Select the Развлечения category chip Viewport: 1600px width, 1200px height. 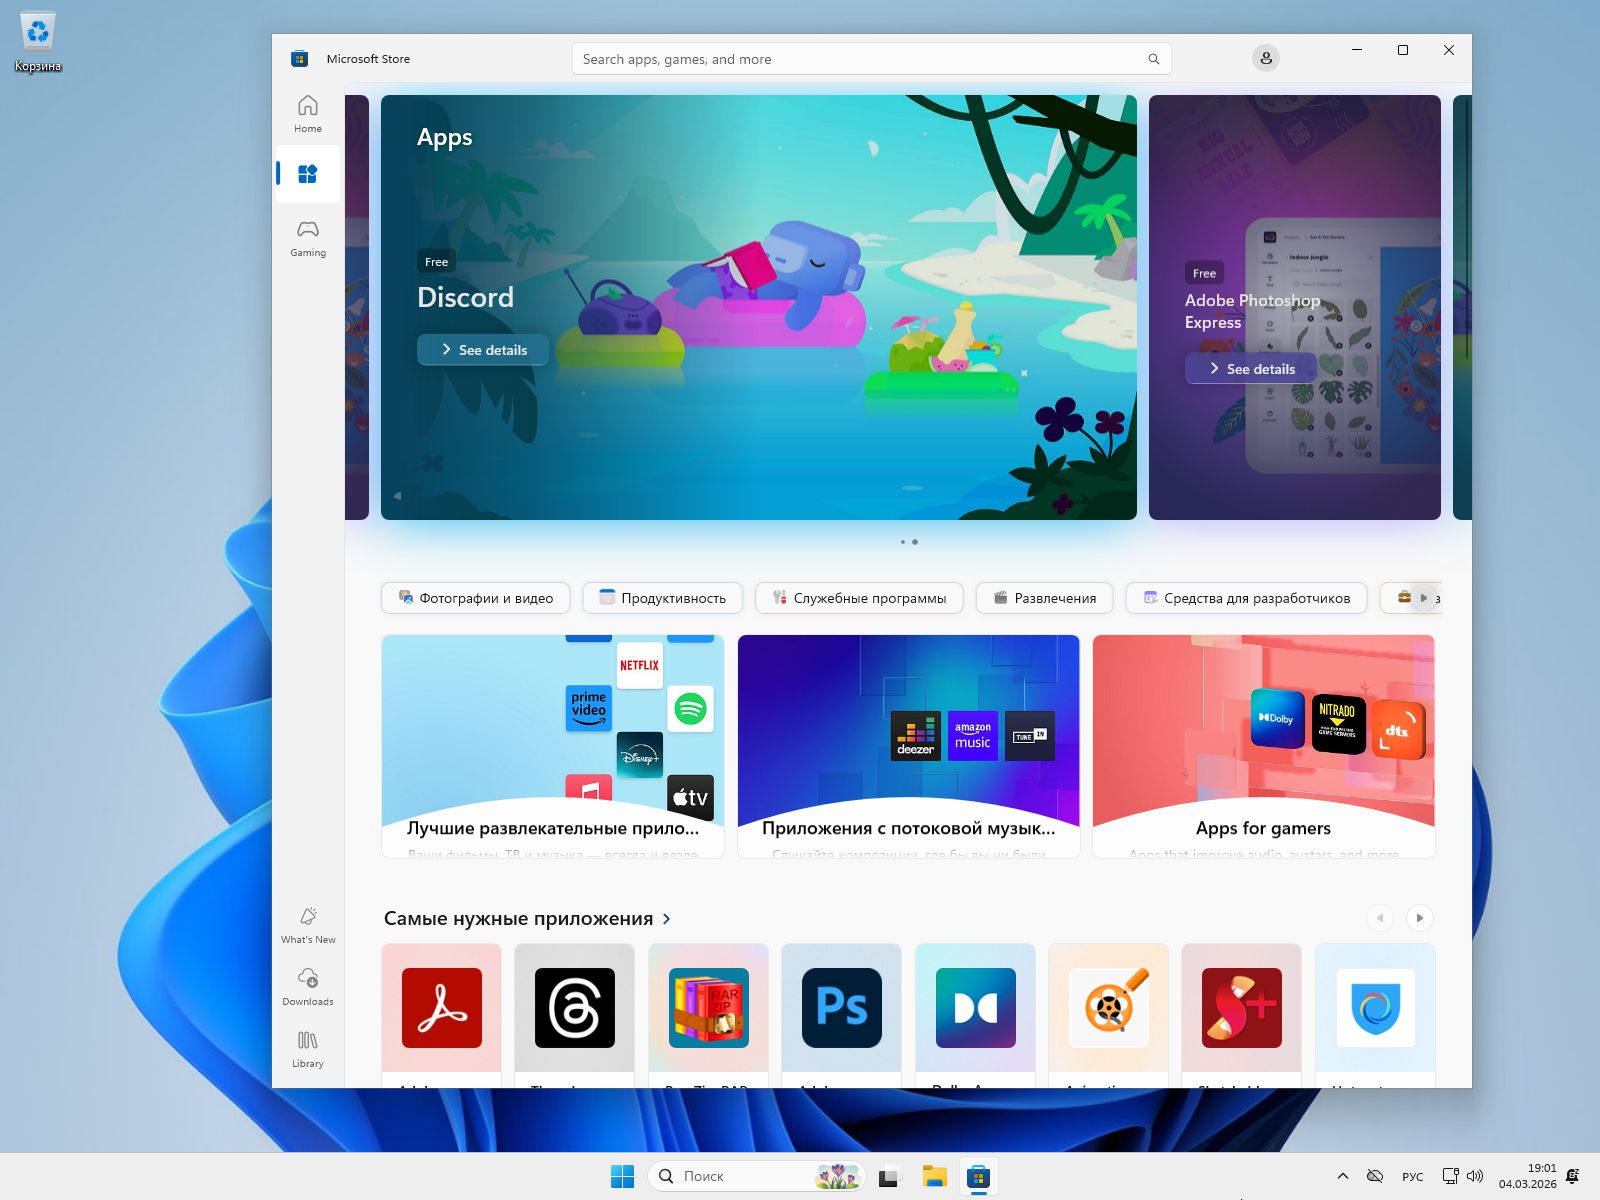tap(1043, 597)
